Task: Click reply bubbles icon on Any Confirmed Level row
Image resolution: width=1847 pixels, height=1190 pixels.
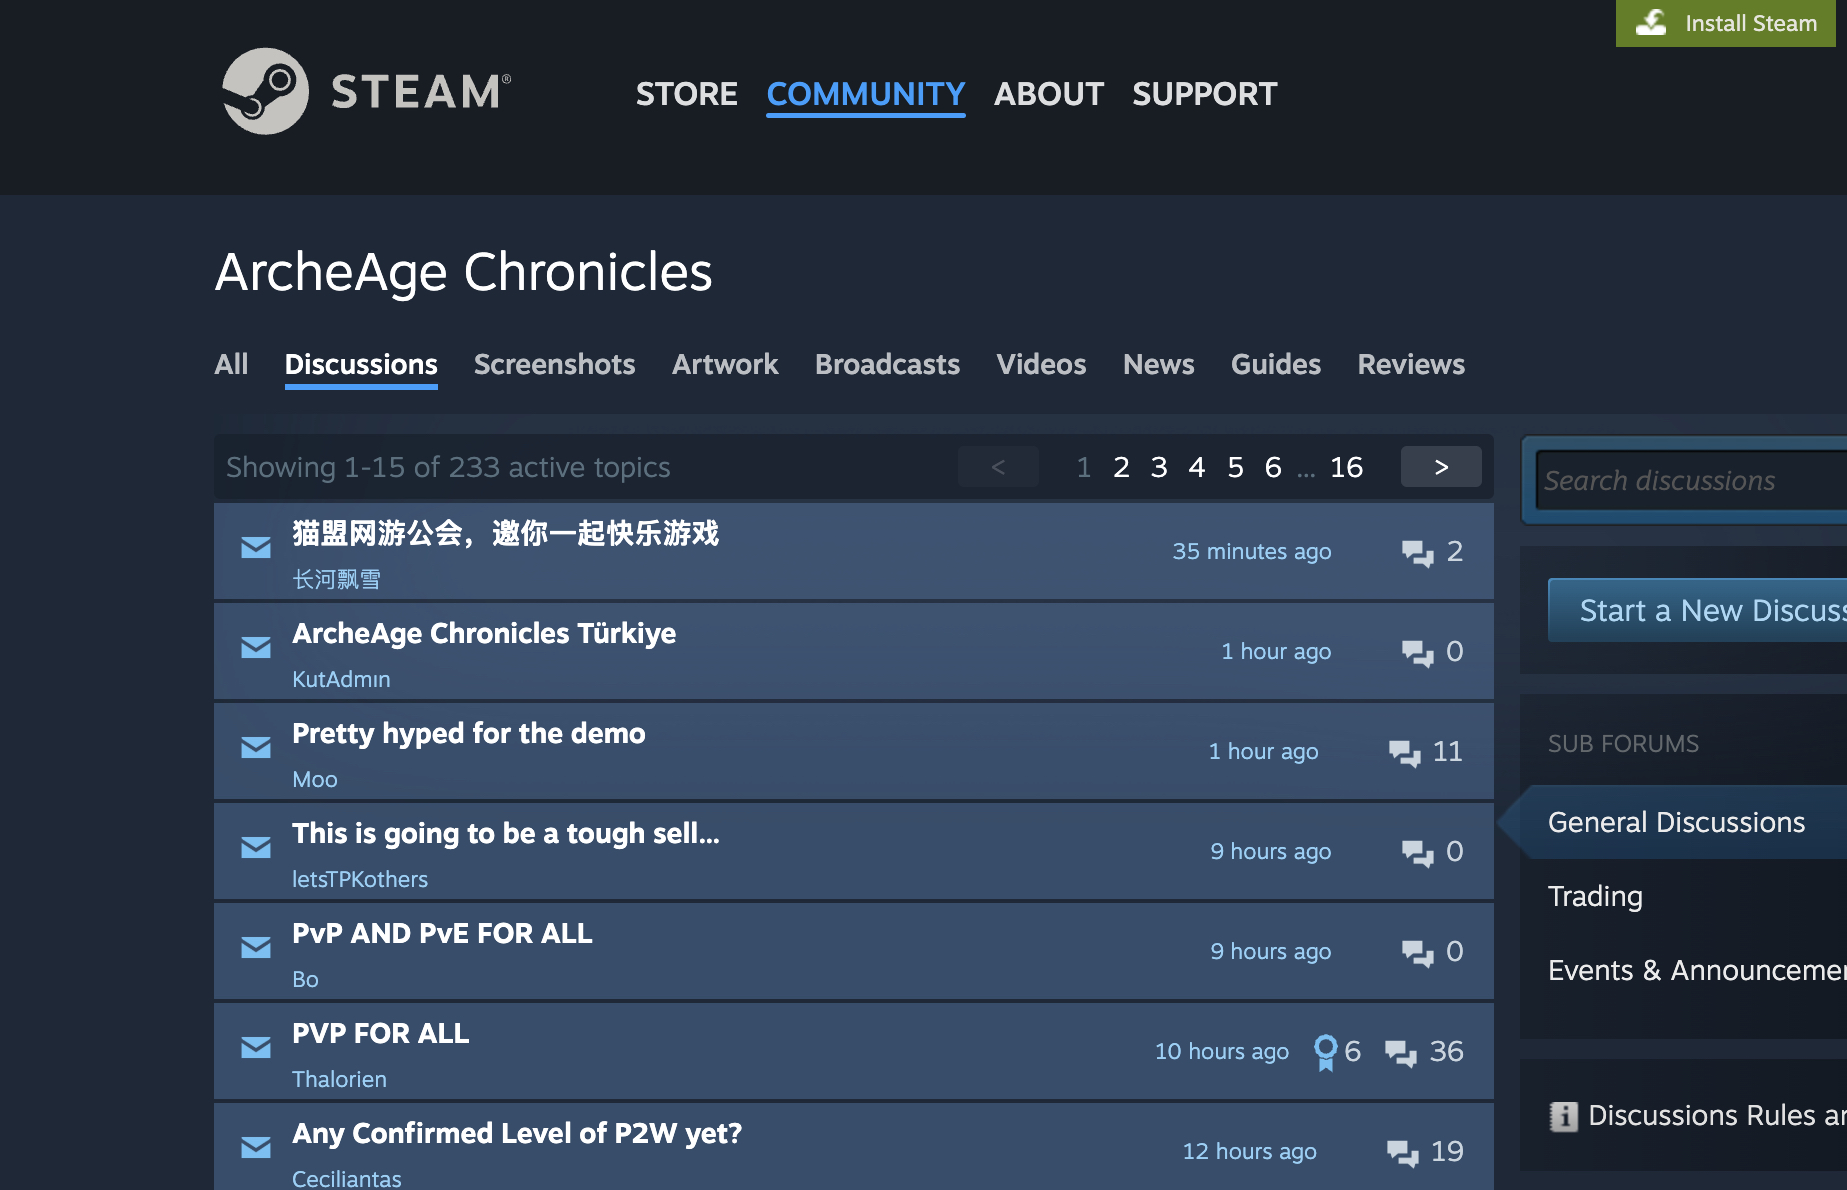Action: click(x=1403, y=1153)
